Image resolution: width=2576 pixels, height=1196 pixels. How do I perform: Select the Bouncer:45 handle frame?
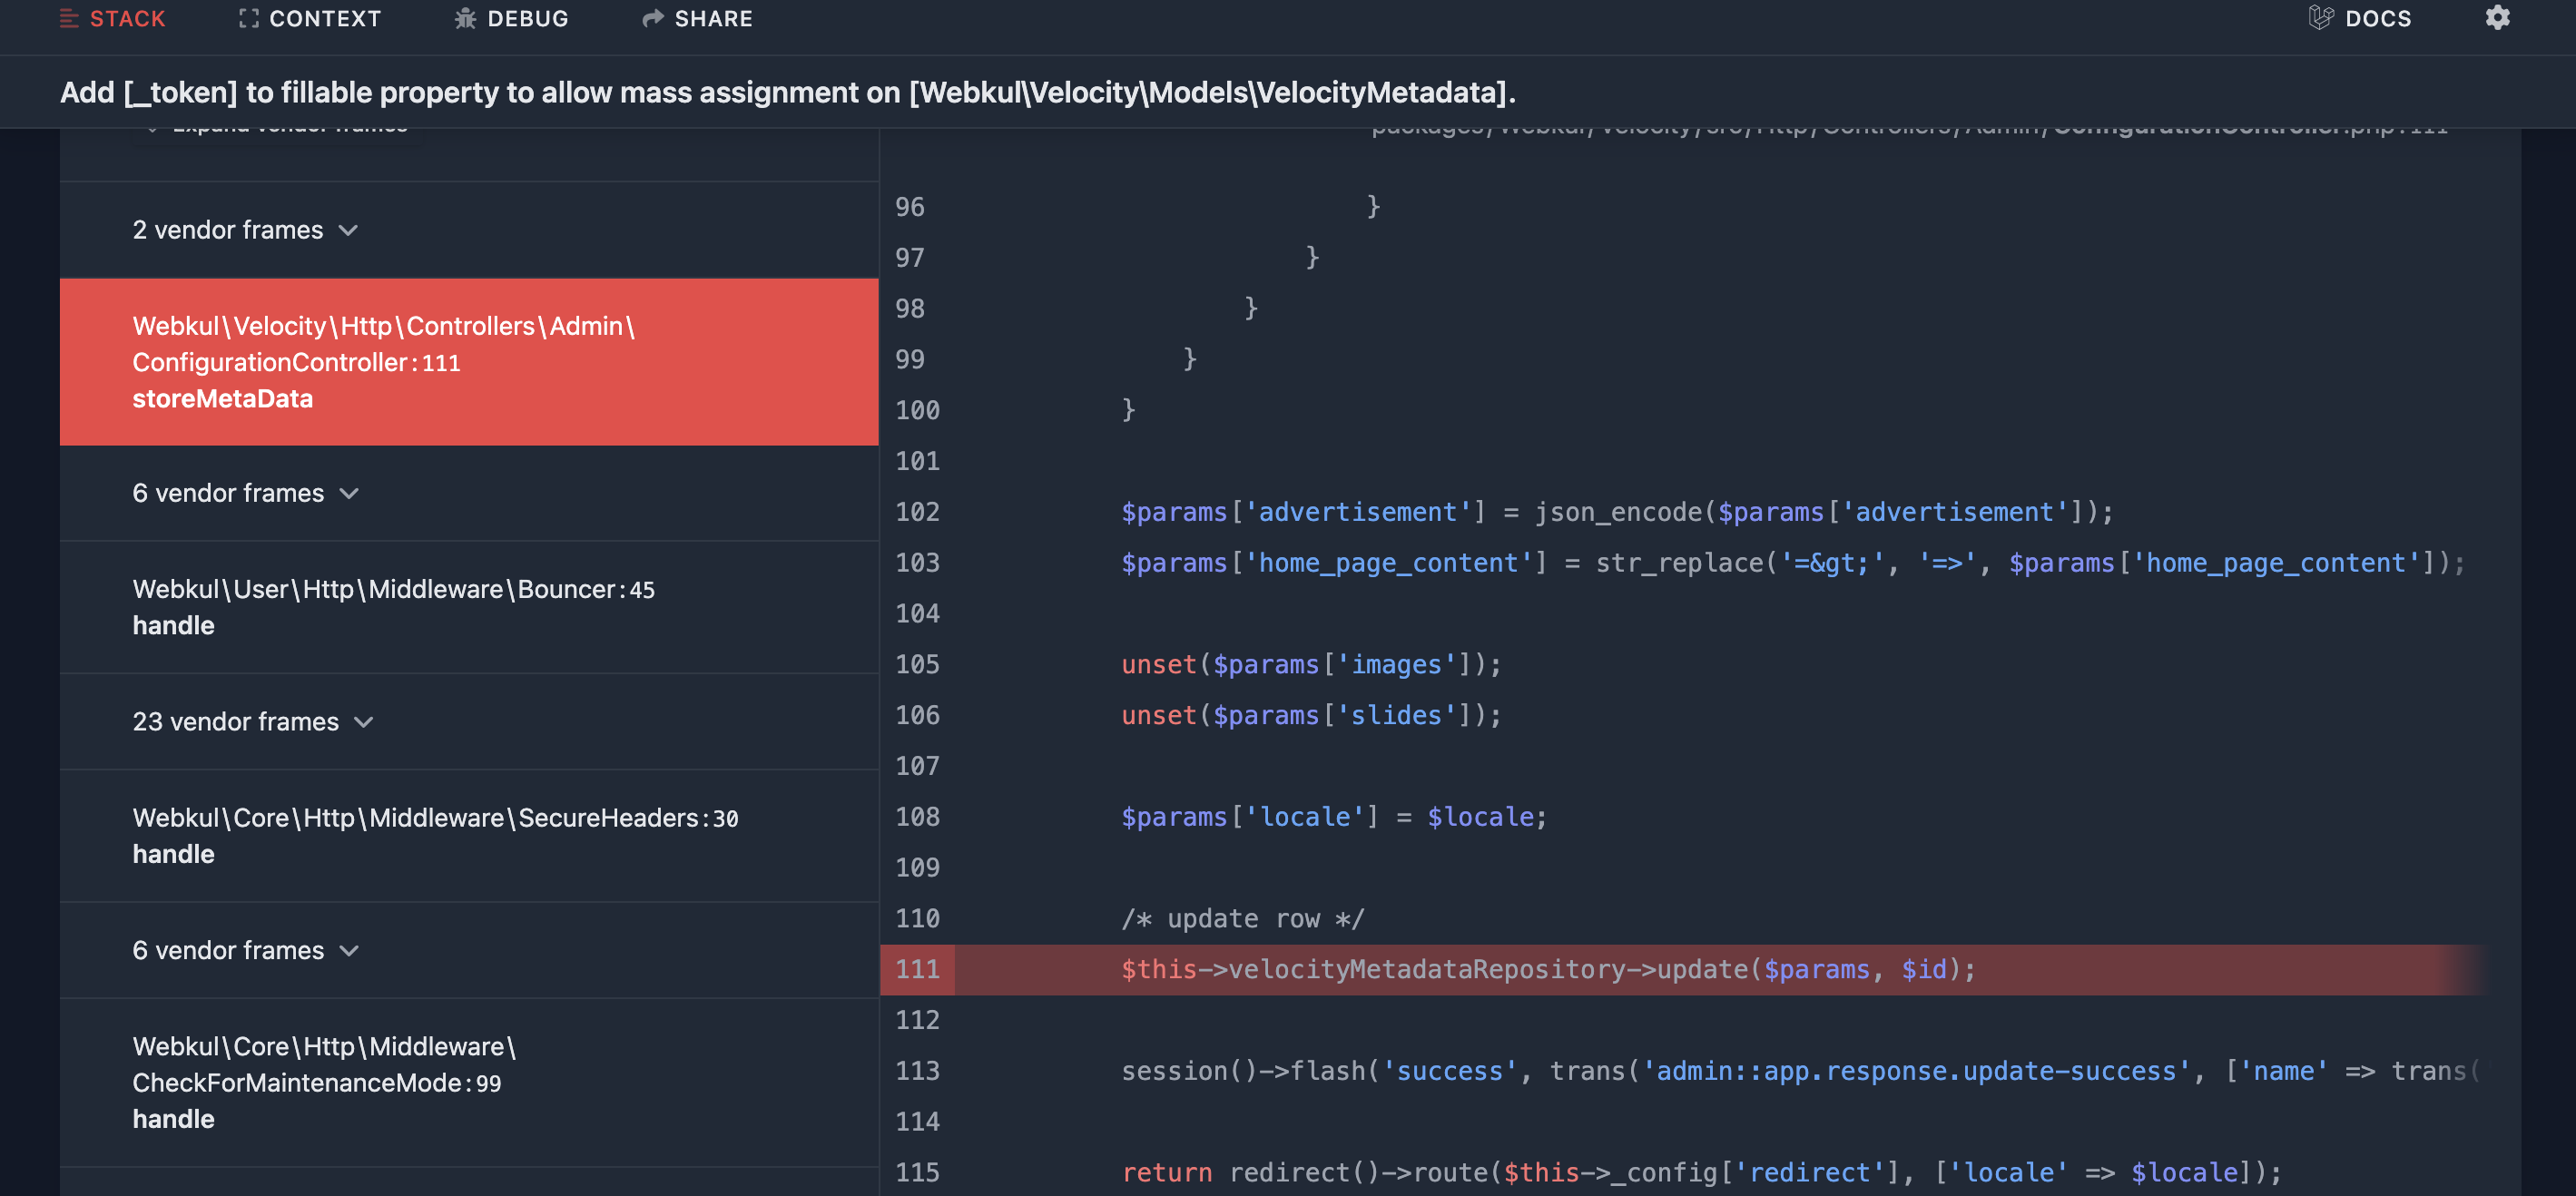[468, 607]
